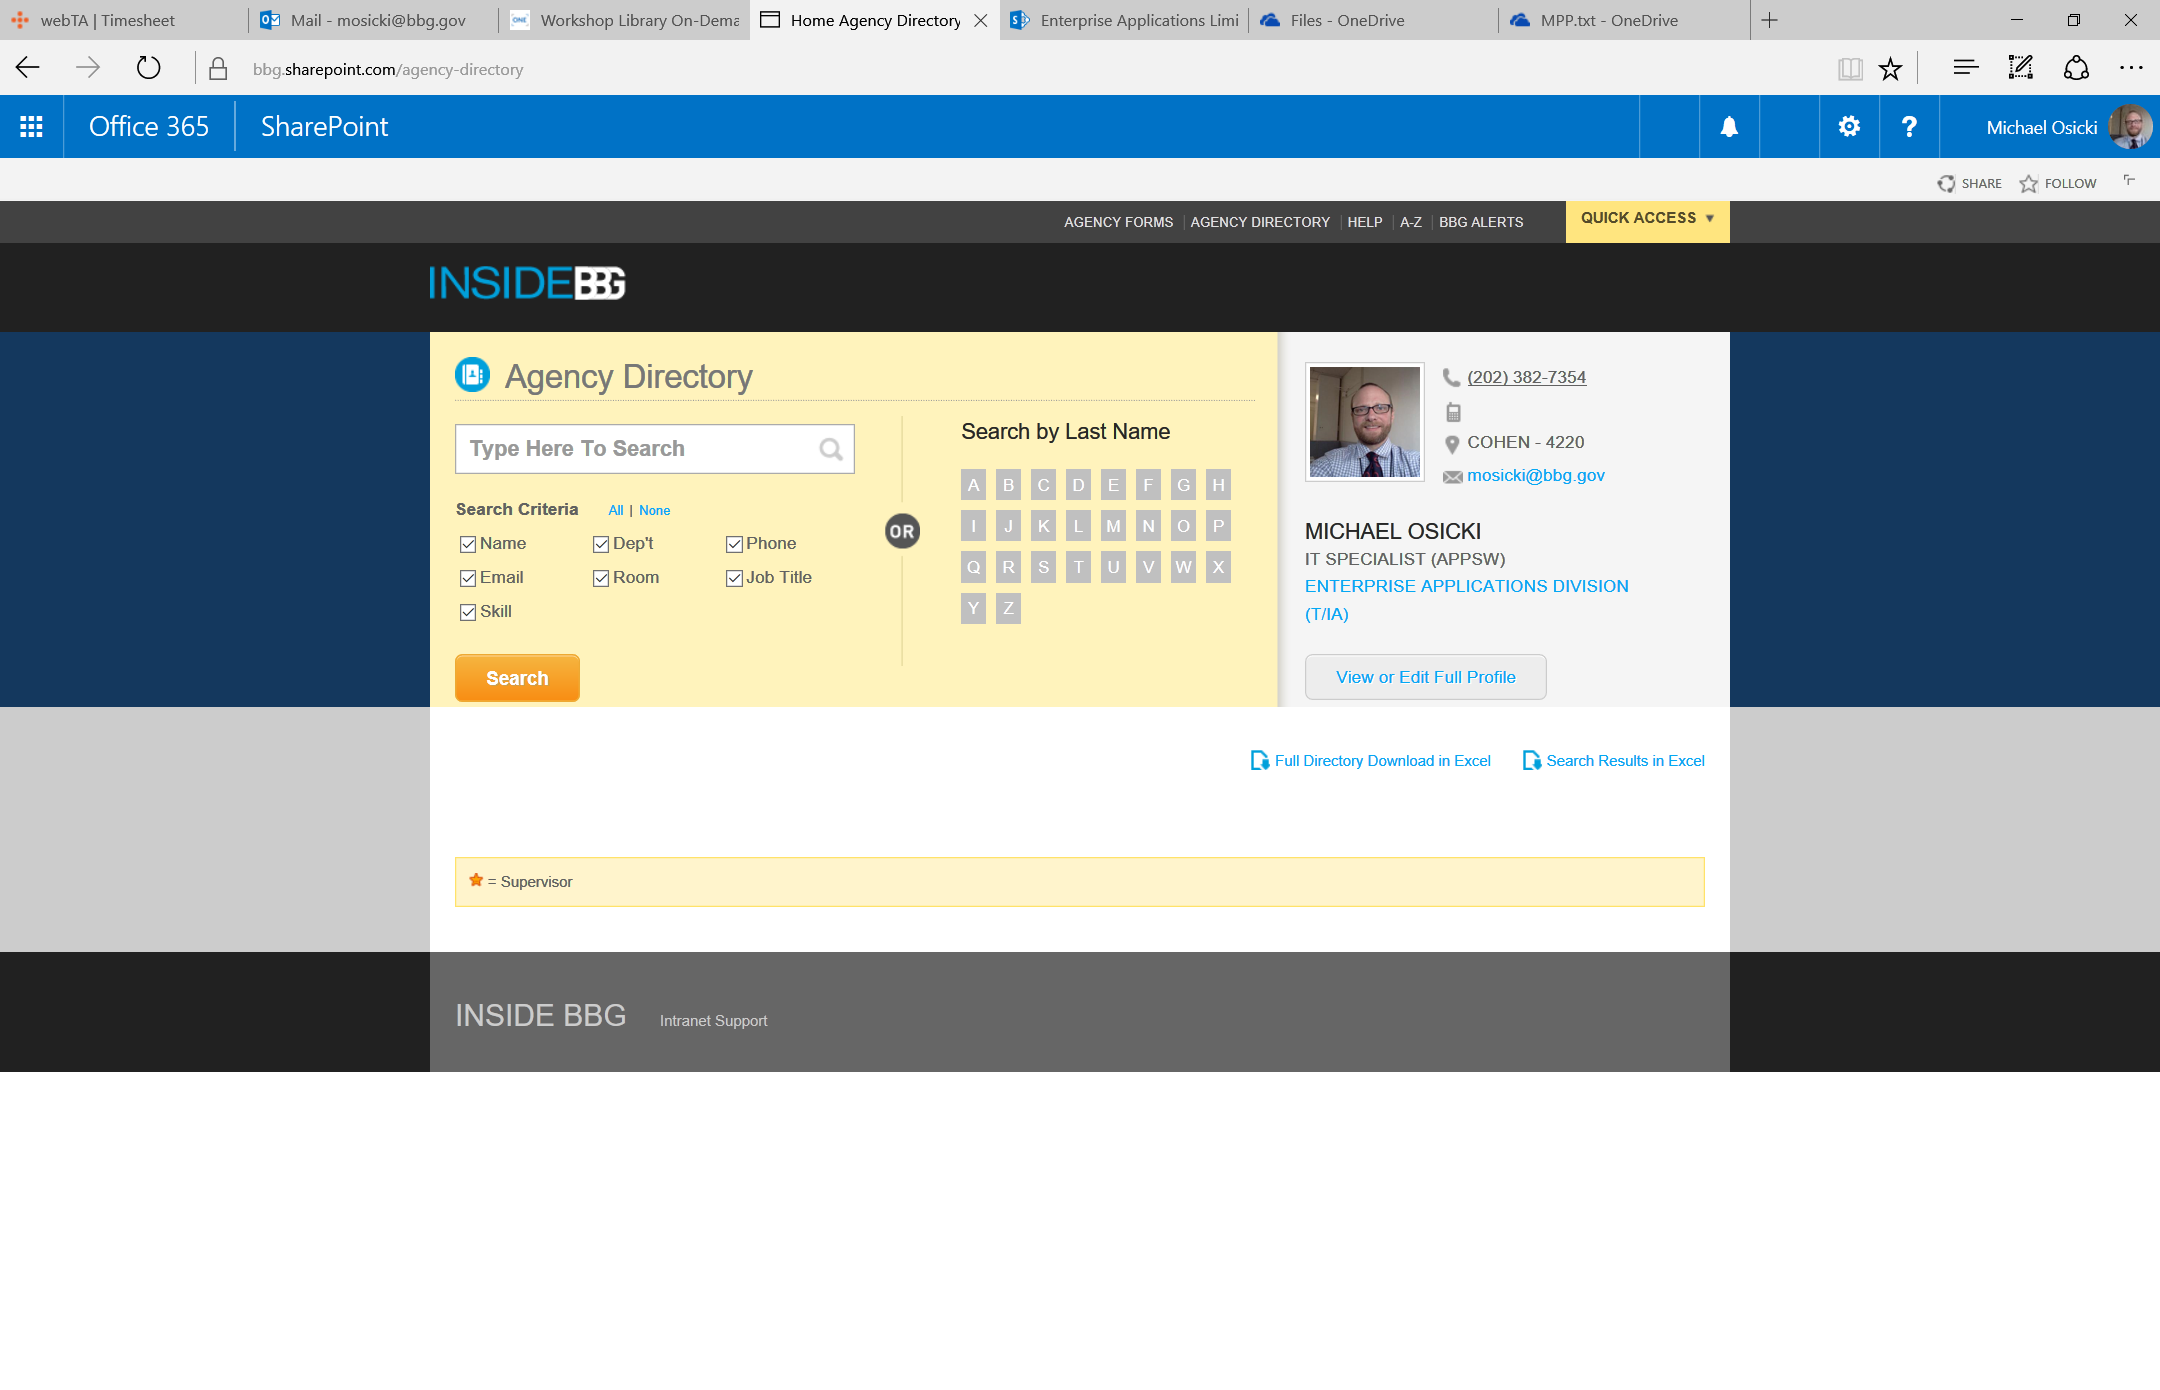2160x1390 pixels.
Task: Click the browser back arrow
Action: click(28, 68)
